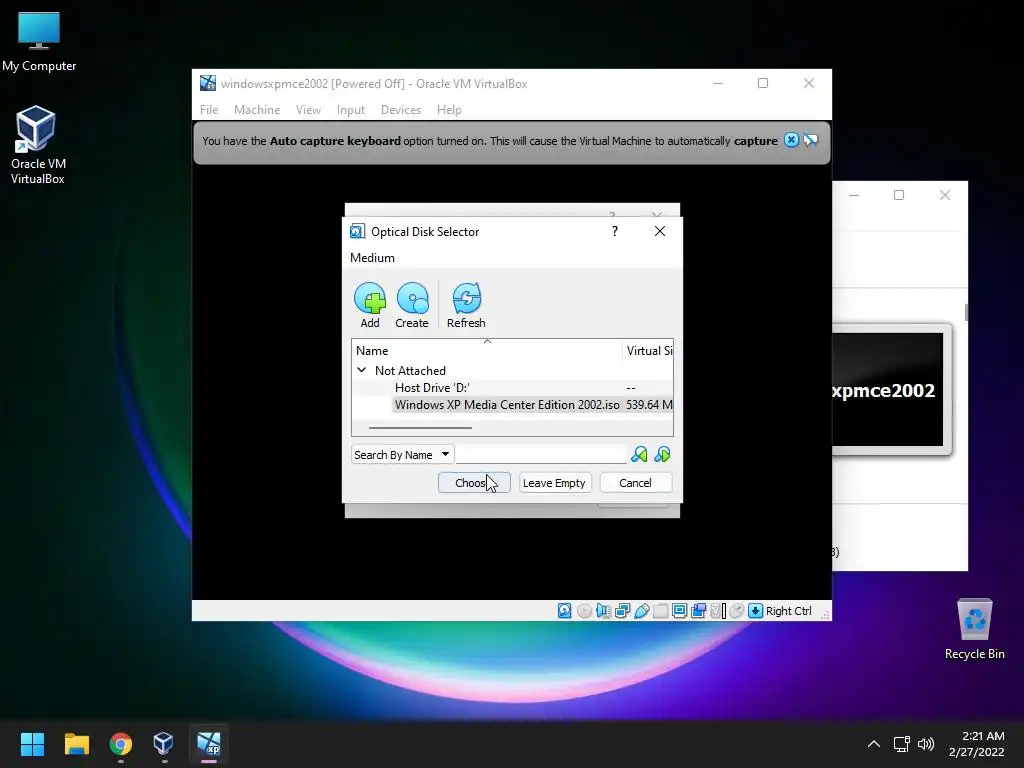This screenshot has width=1024, height=768.
Task: Select Windows XP Media Center Edition 2002.iso
Action: (x=507, y=405)
